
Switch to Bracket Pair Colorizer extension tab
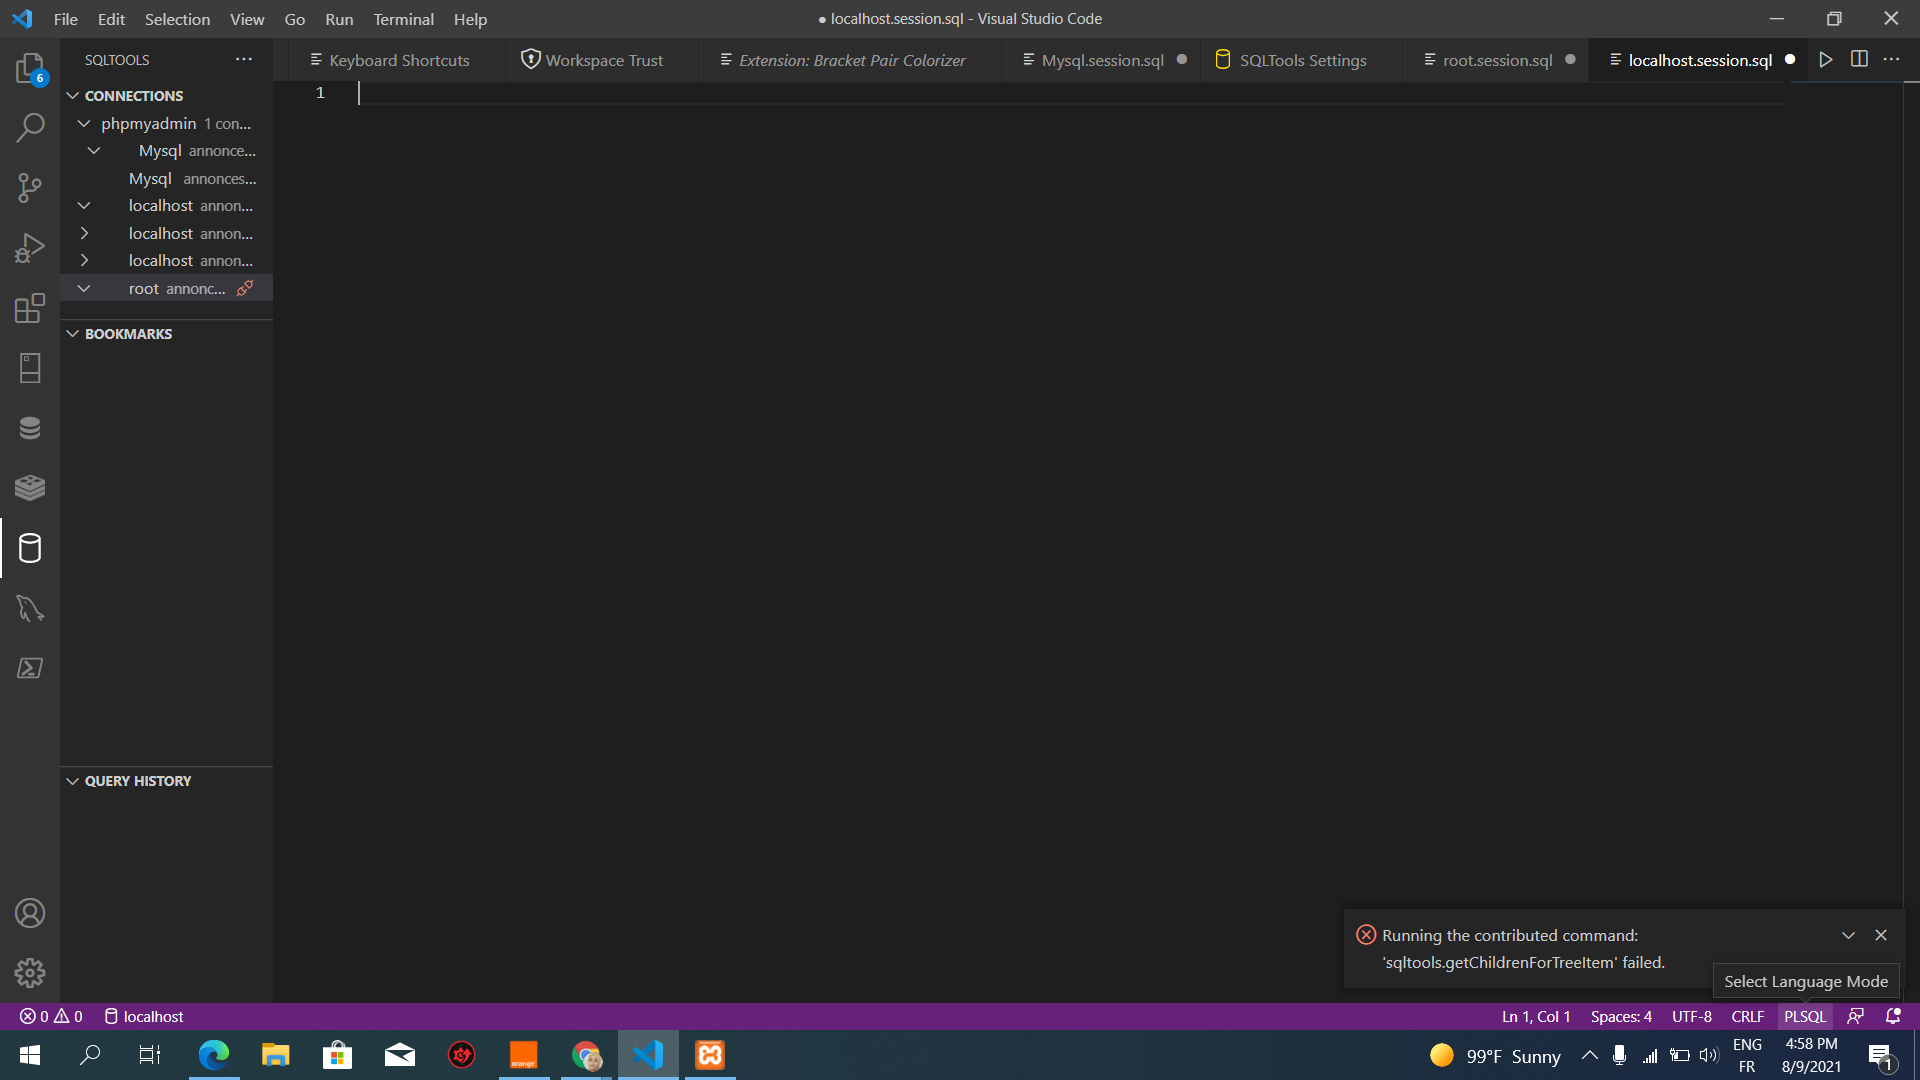[851, 60]
